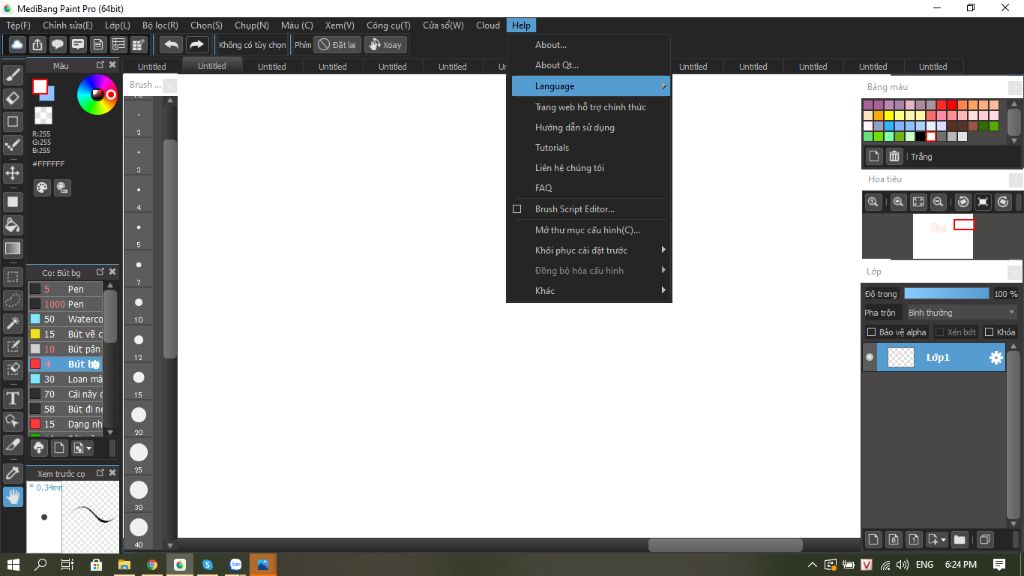Viewport: 1024px width, 576px height.
Task: Expand the Language submenu
Action: (x=590, y=86)
